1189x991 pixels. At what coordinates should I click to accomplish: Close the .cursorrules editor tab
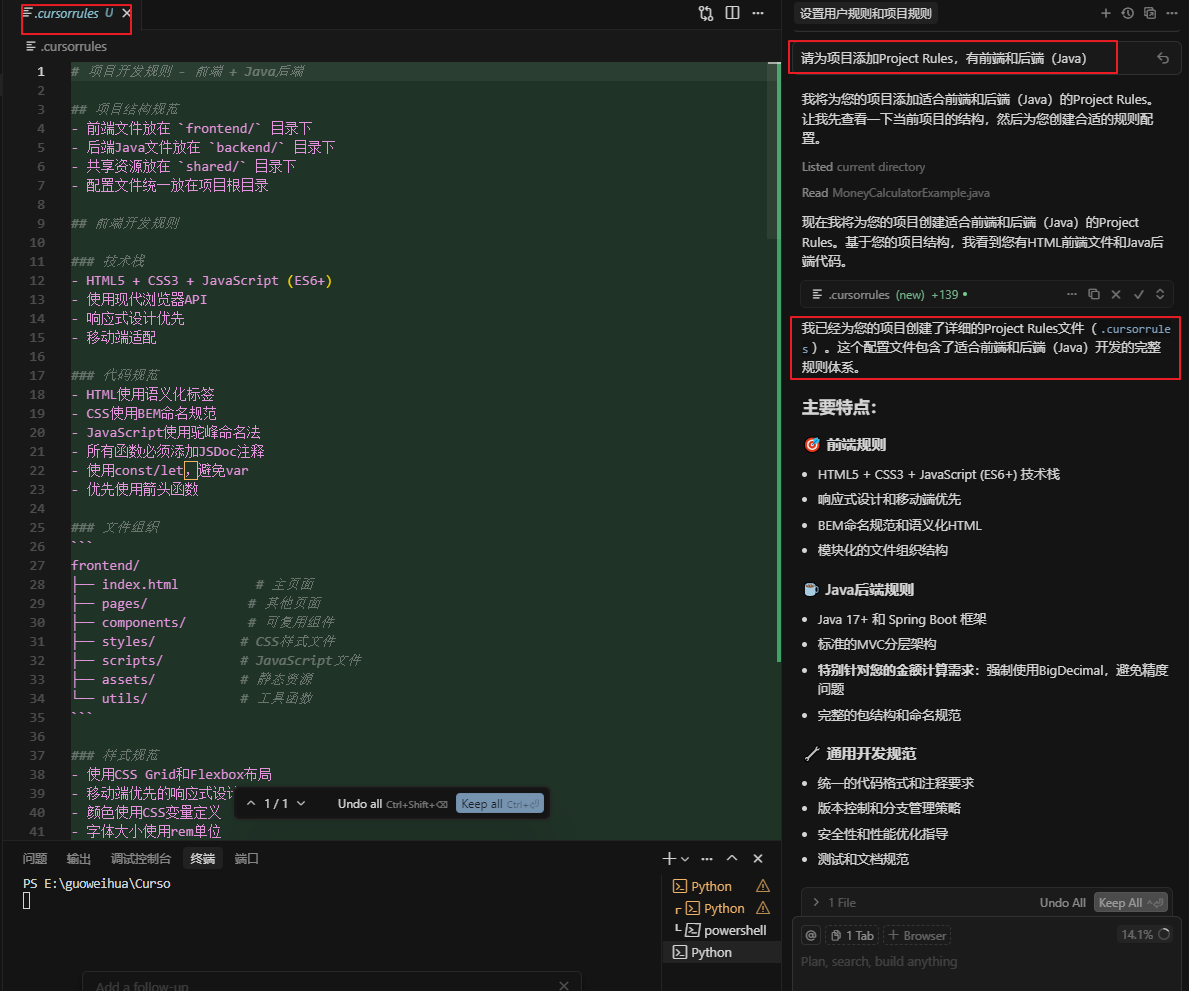[127, 13]
